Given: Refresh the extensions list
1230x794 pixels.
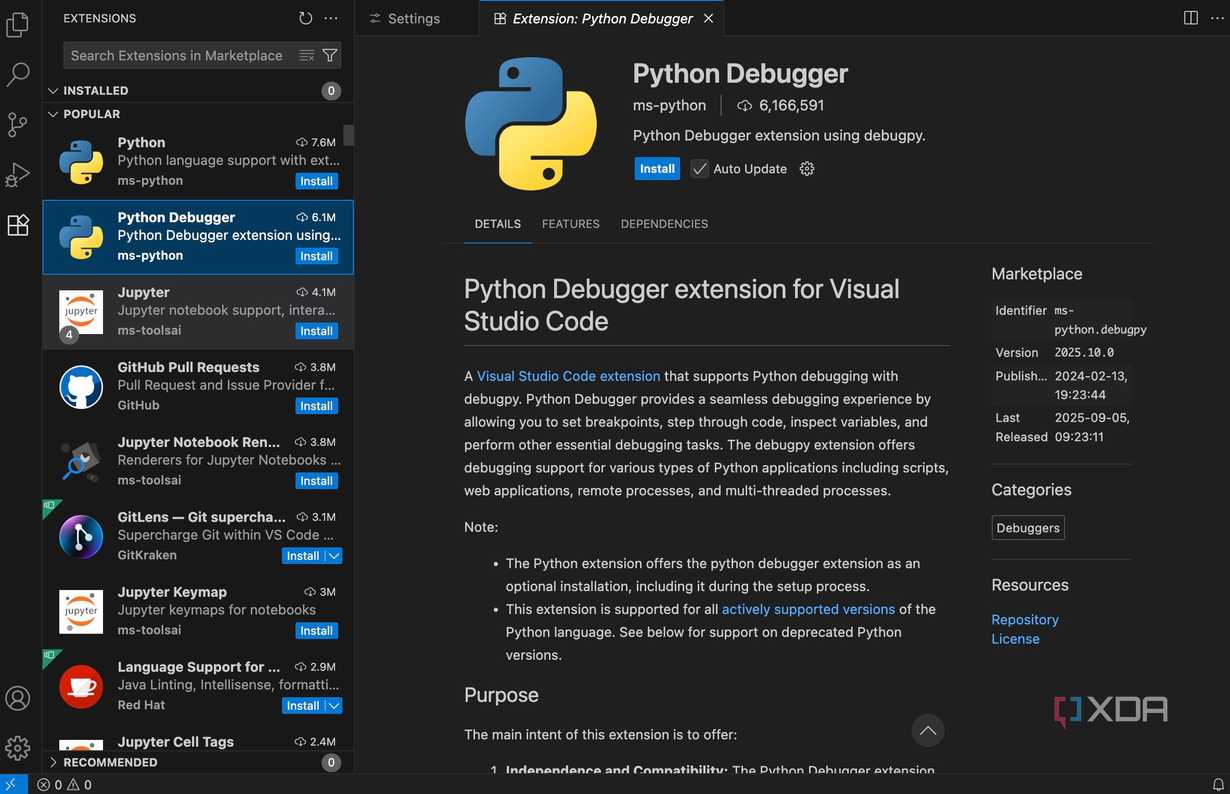Looking at the screenshot, I should coord(306,18).
